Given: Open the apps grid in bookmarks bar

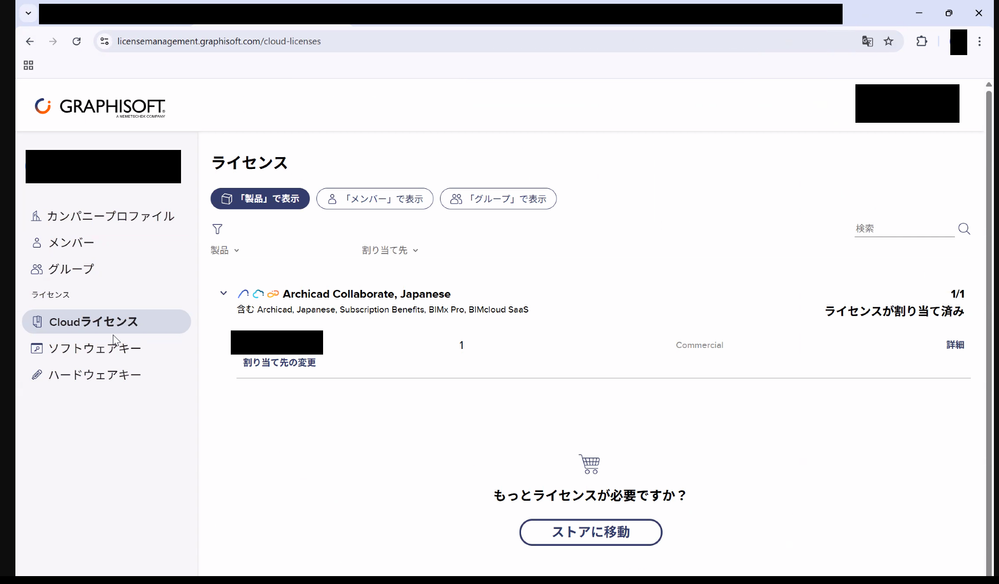Looking at the screenshot, I should pos(28,65).
